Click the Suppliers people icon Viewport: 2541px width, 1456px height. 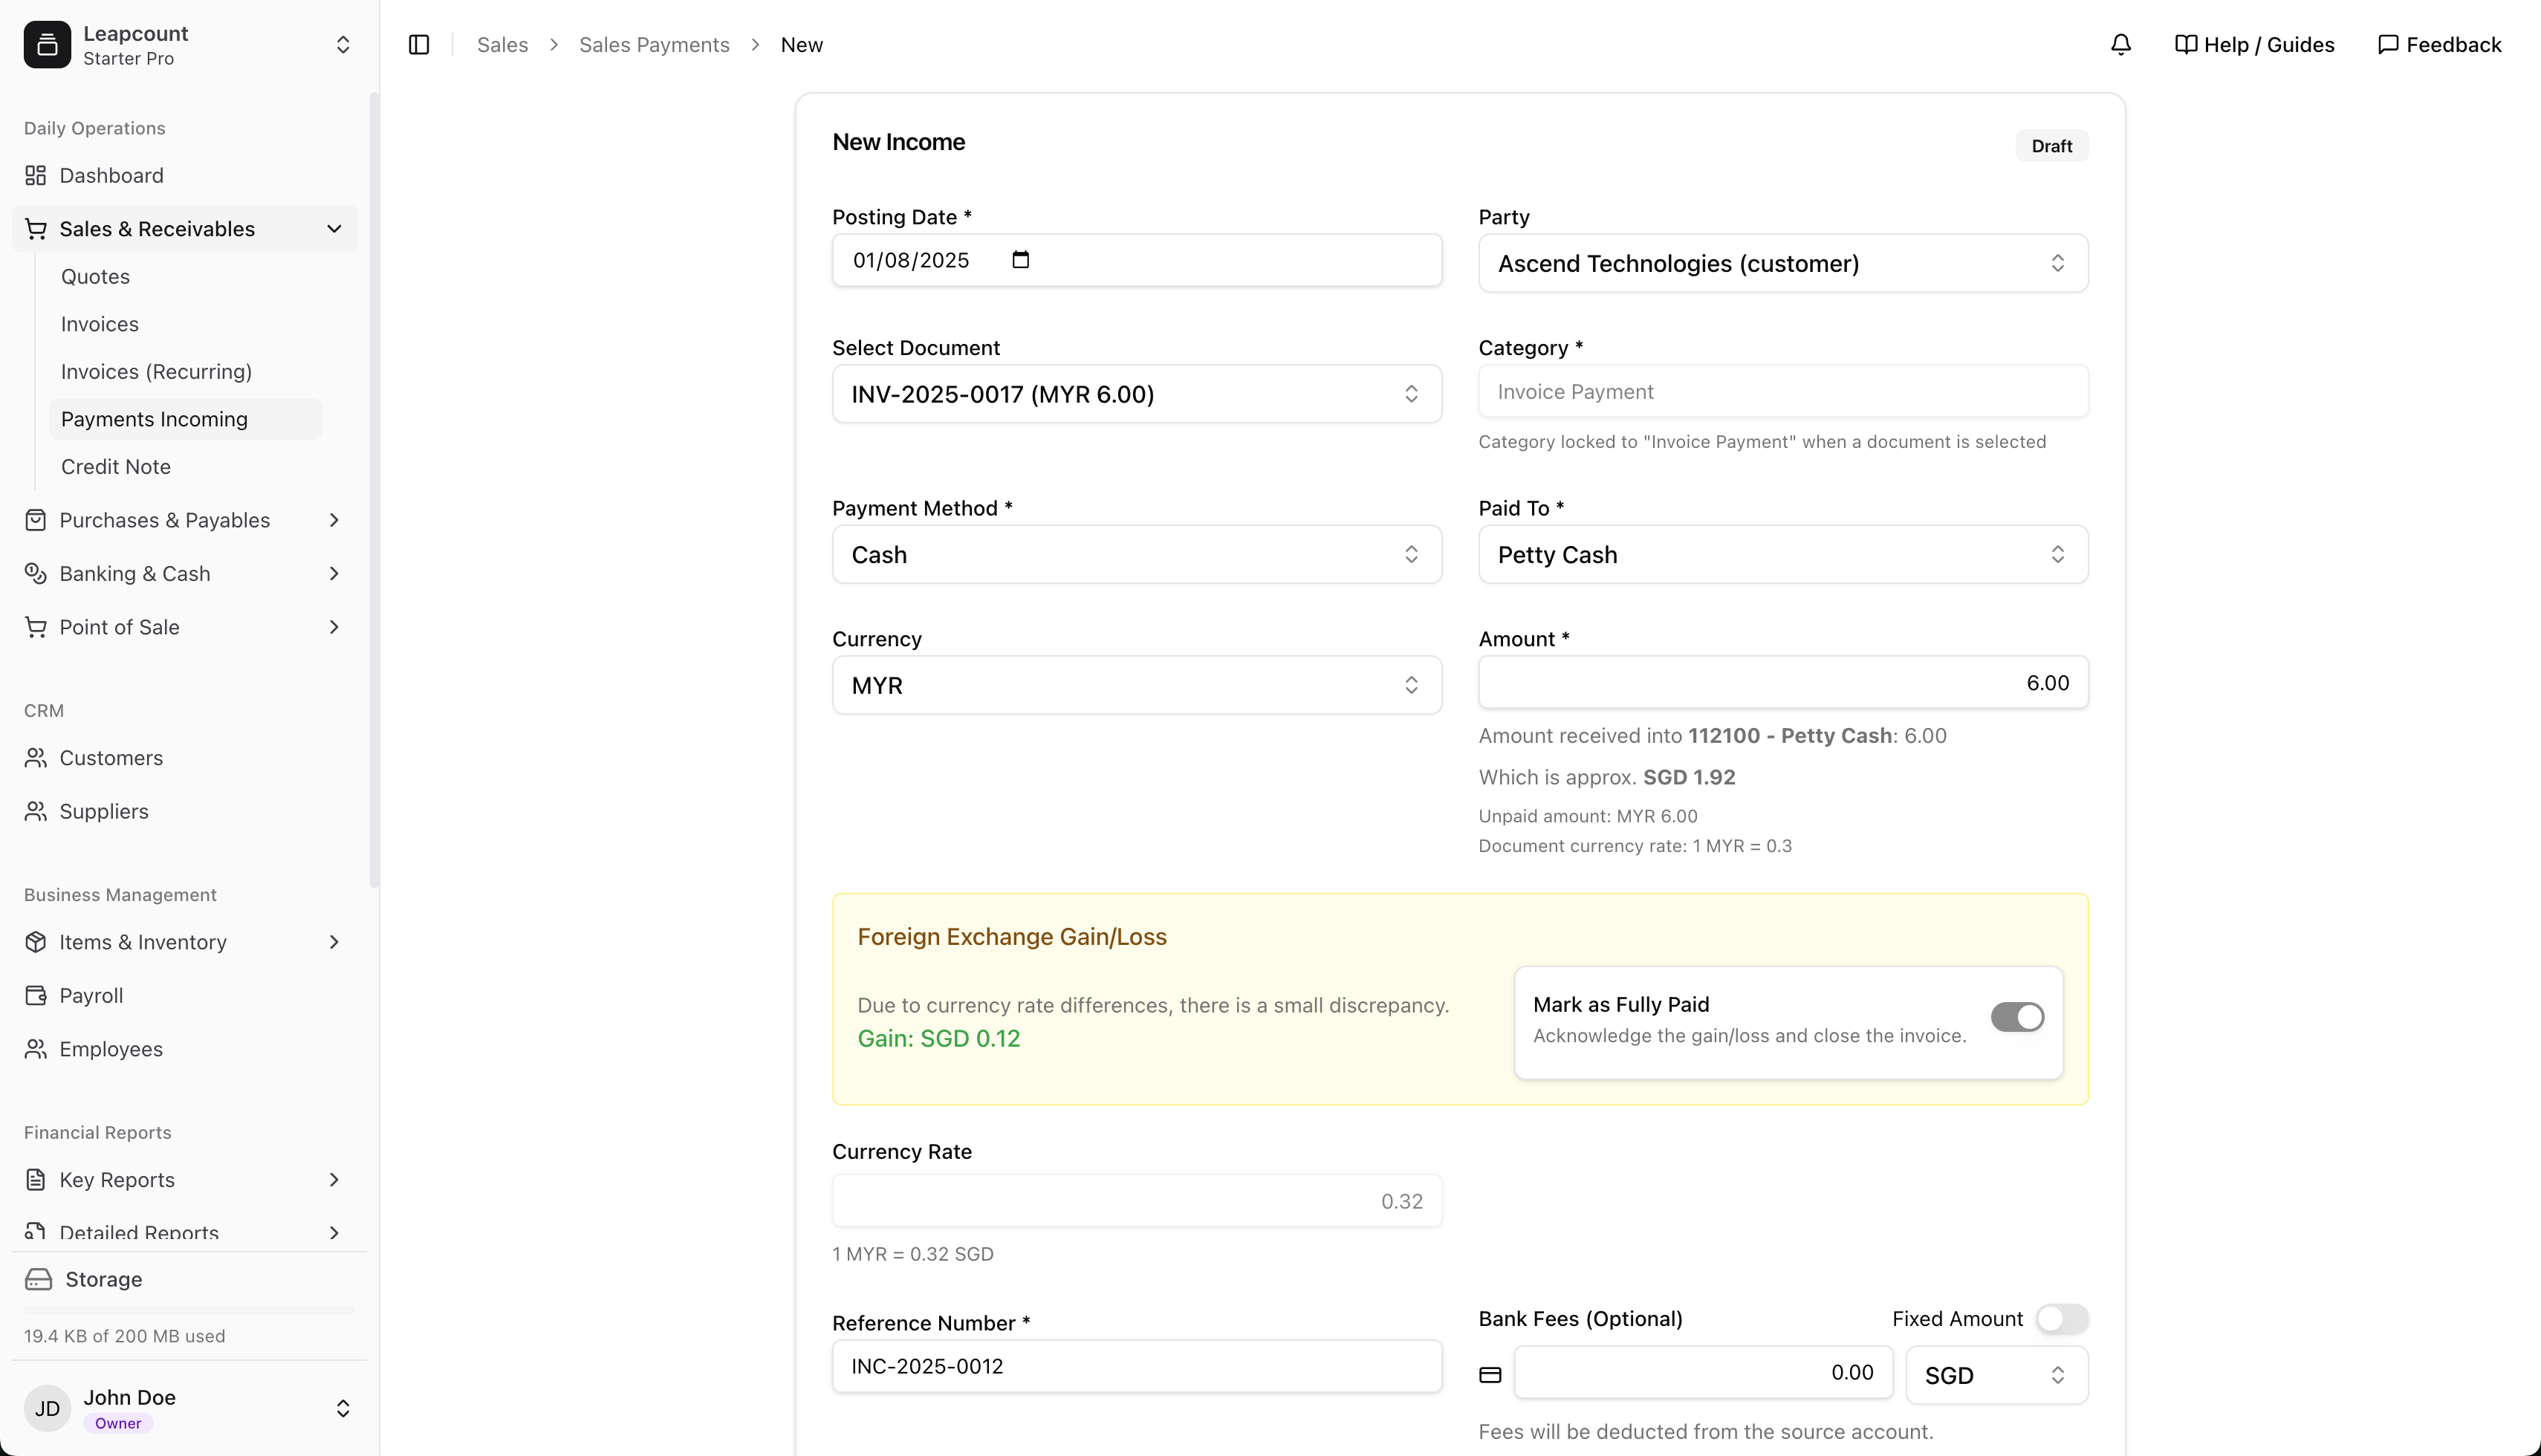(36, 811)
